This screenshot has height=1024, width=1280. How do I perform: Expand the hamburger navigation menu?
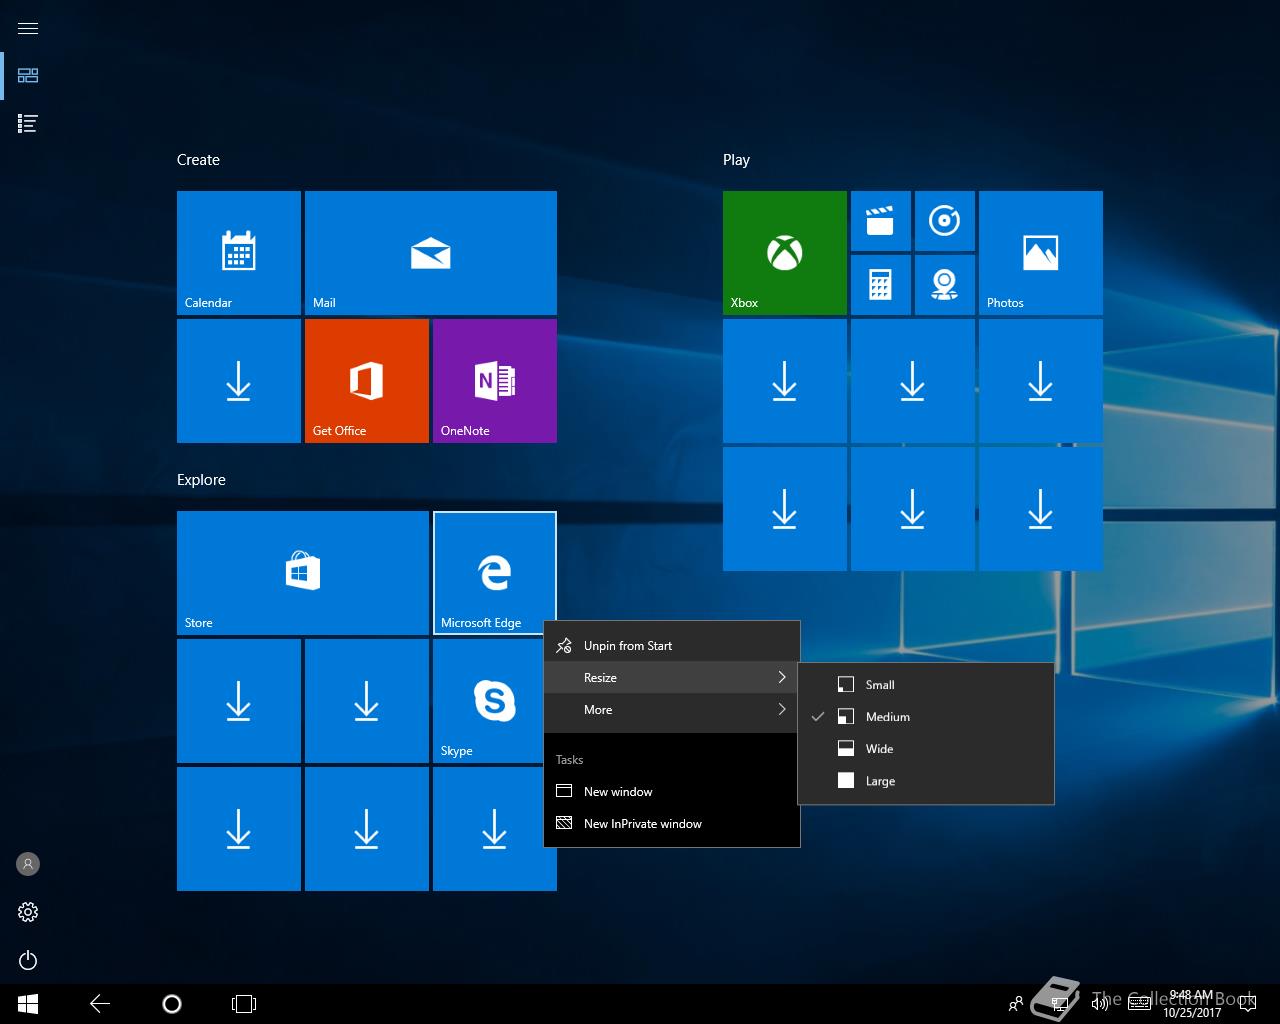(28, 28)
